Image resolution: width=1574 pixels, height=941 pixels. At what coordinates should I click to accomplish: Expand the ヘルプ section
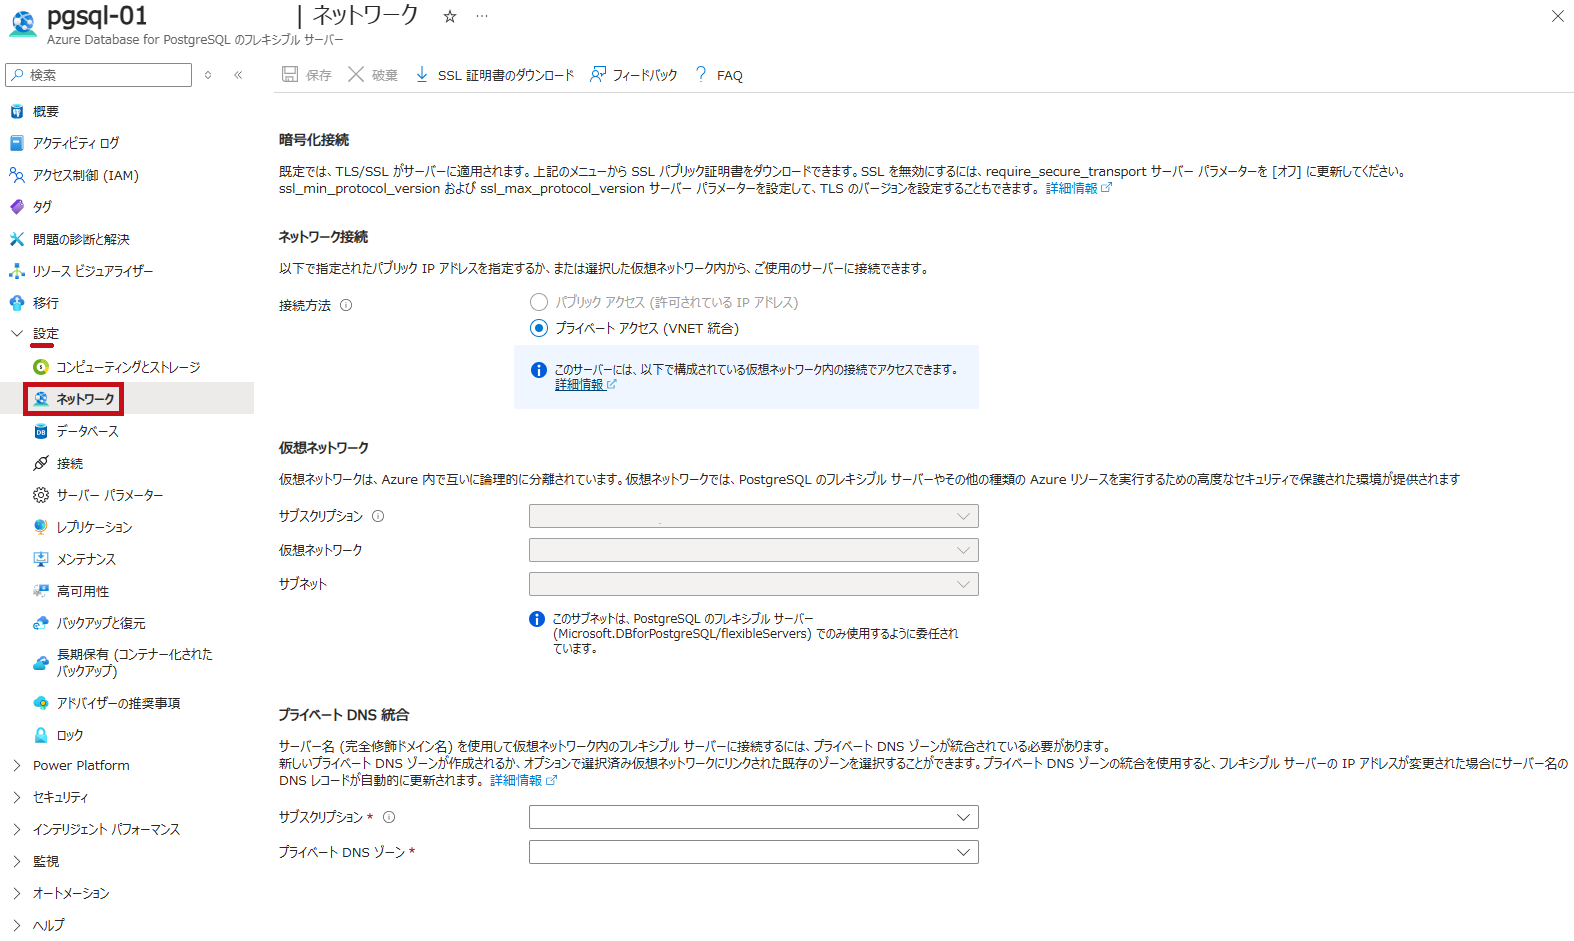[17, 925]
